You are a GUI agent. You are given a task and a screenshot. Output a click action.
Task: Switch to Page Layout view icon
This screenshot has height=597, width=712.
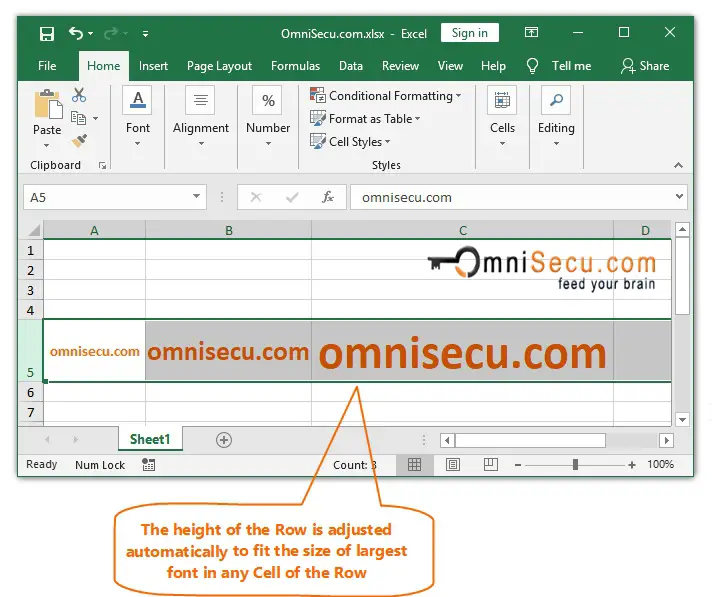pos(453,464)
